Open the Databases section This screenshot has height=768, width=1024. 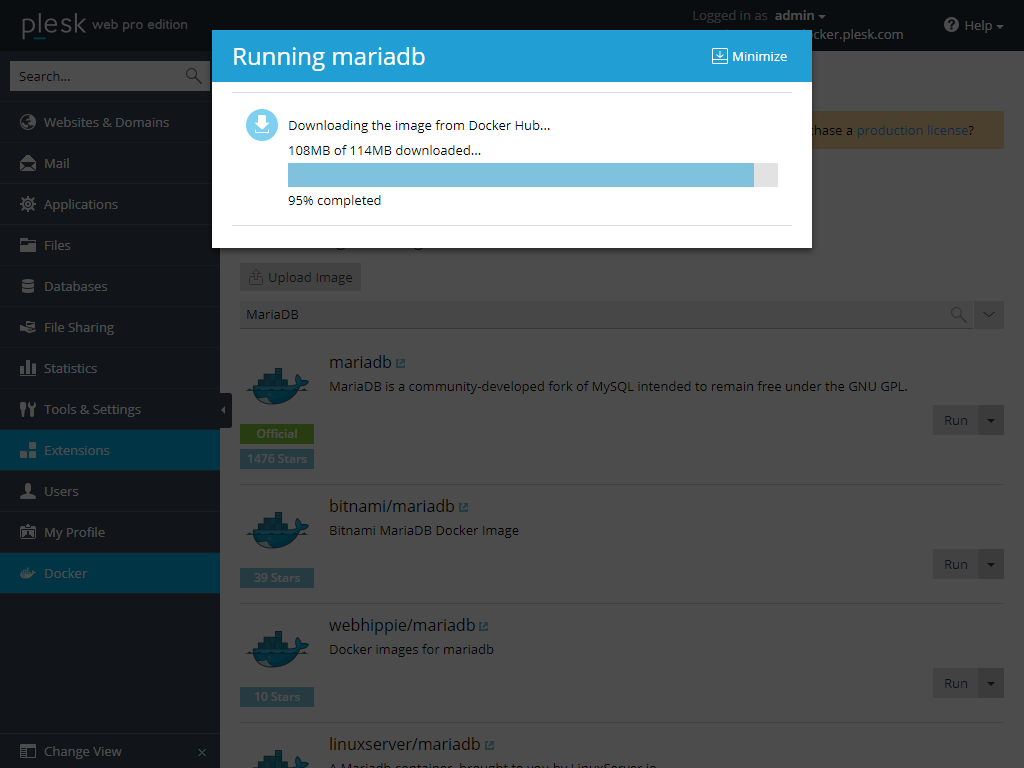pyautogui.click(x=110, y=286)
